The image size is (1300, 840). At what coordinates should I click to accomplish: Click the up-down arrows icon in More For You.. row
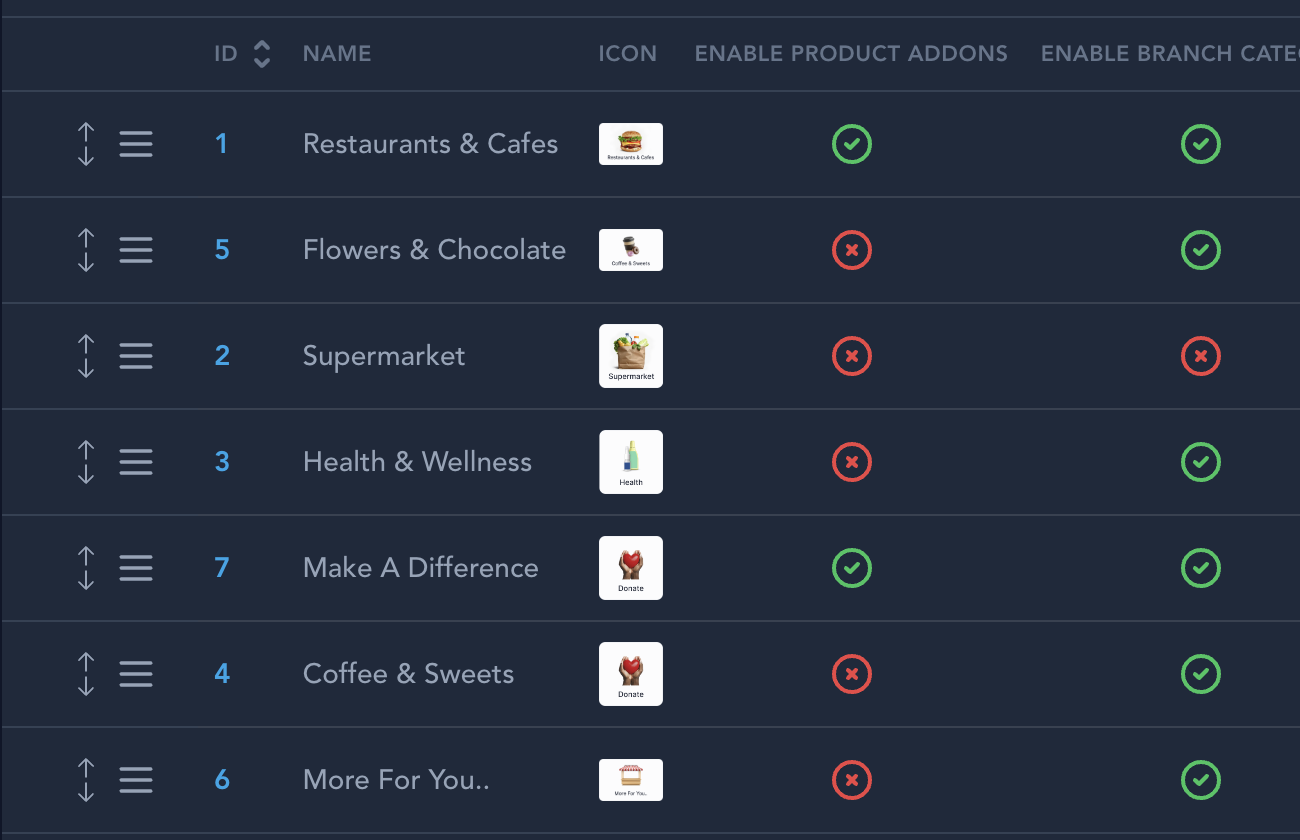pyautogui.click(x=86, y=780)
